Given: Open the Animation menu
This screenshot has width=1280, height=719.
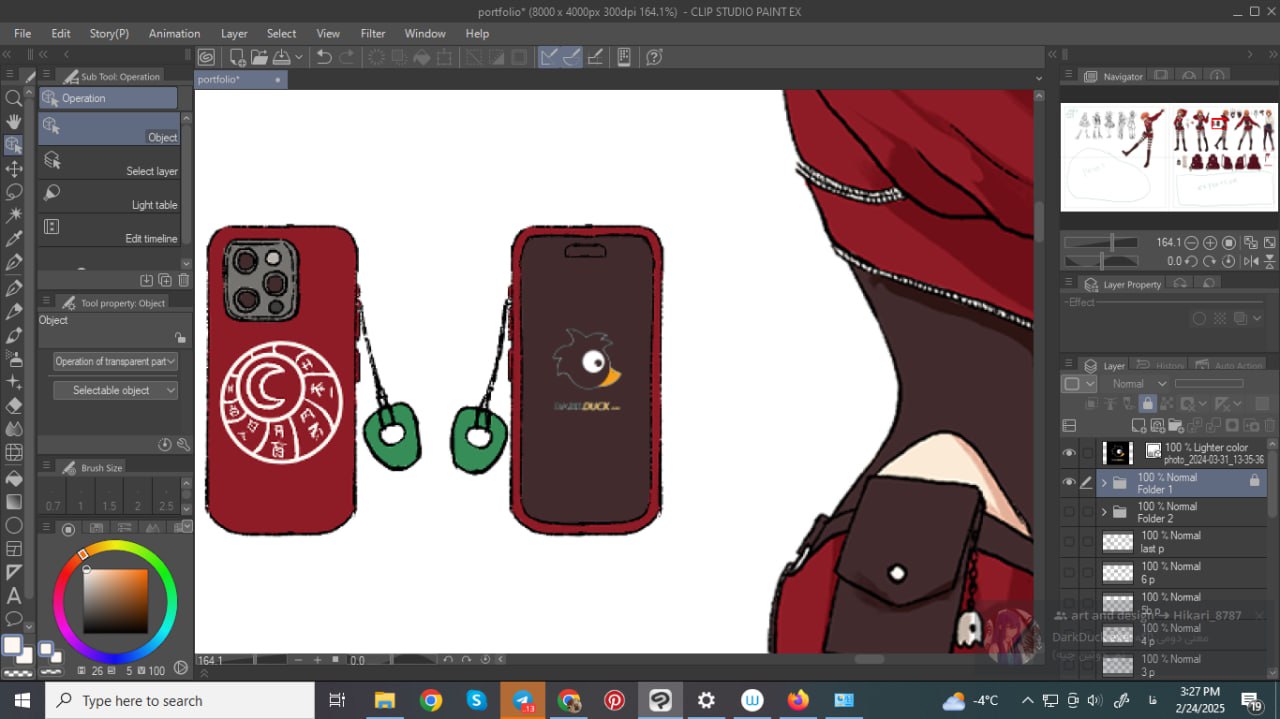Looking at the screenshot, I should coord(174,33).
